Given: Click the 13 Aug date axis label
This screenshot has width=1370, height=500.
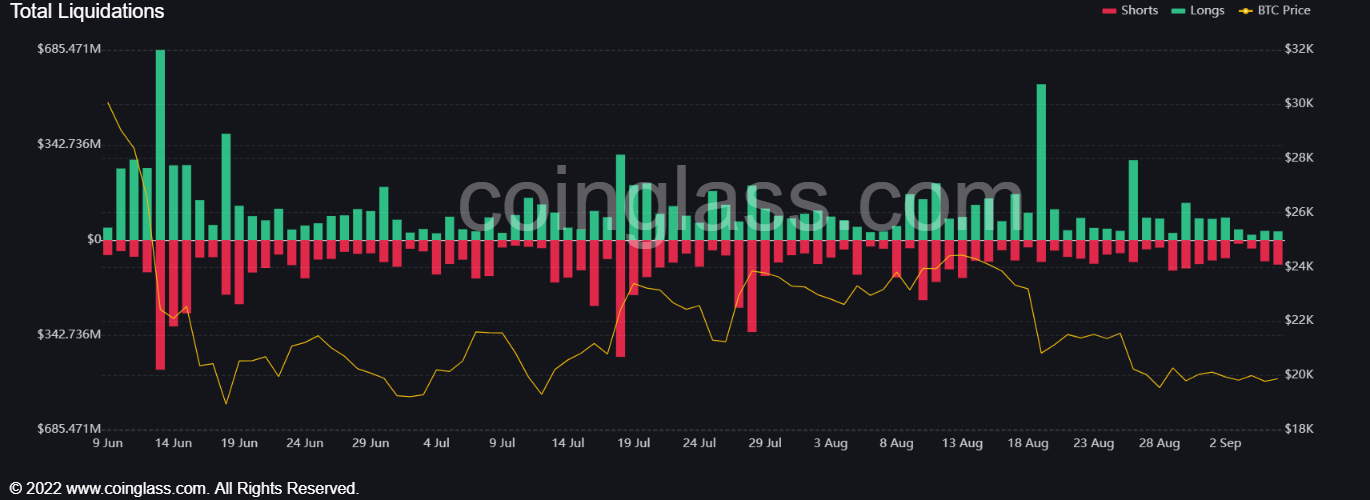Looking at the screenshot, I should [x=962, y=443].
